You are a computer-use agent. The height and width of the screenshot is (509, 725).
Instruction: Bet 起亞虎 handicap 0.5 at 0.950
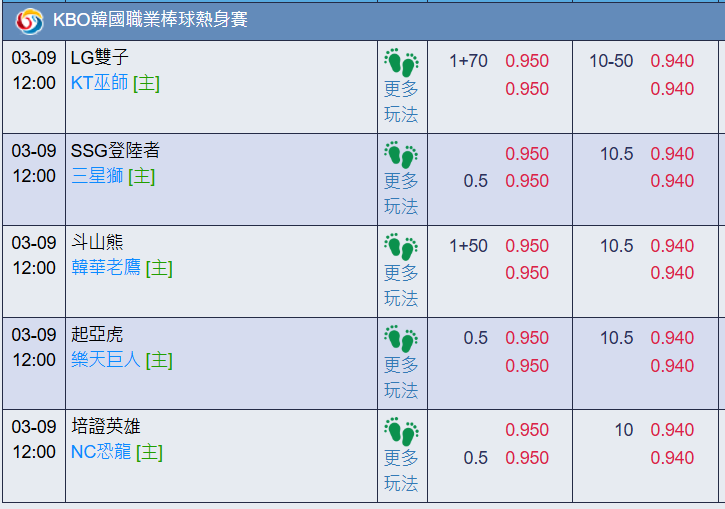[x=527, y=338]
